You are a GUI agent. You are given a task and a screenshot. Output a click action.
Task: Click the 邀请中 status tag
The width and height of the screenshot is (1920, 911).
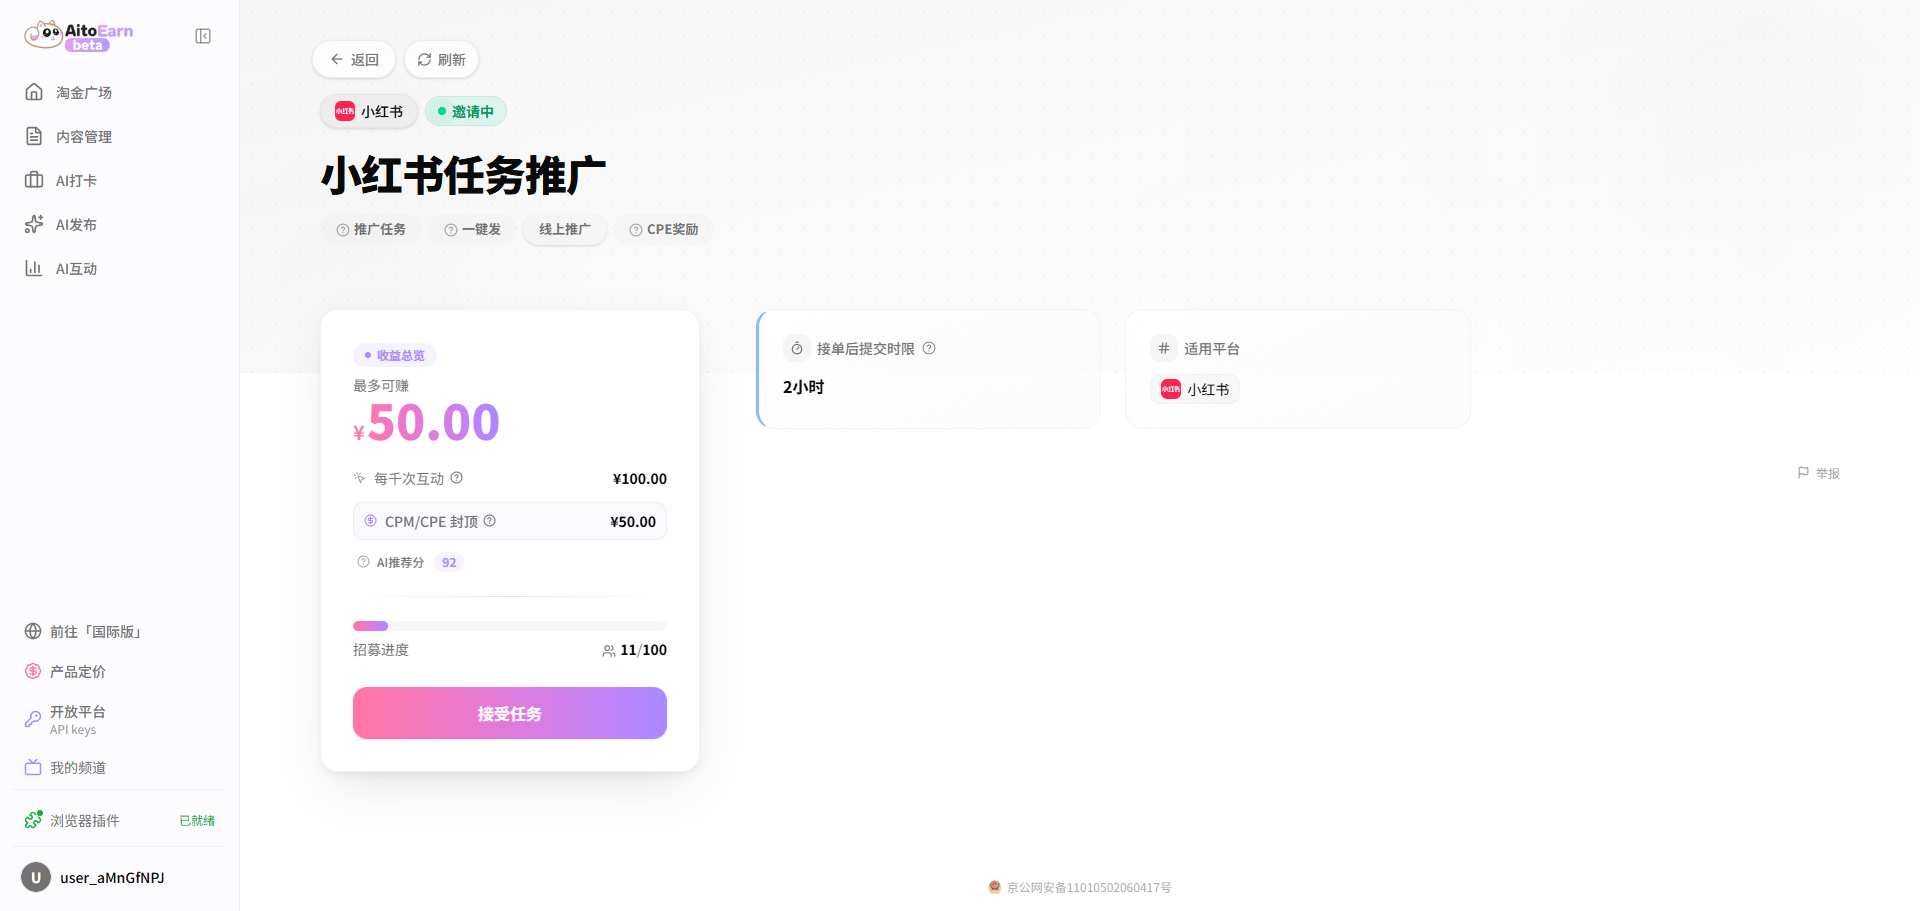pyautogui.click(x=466, y=111)
